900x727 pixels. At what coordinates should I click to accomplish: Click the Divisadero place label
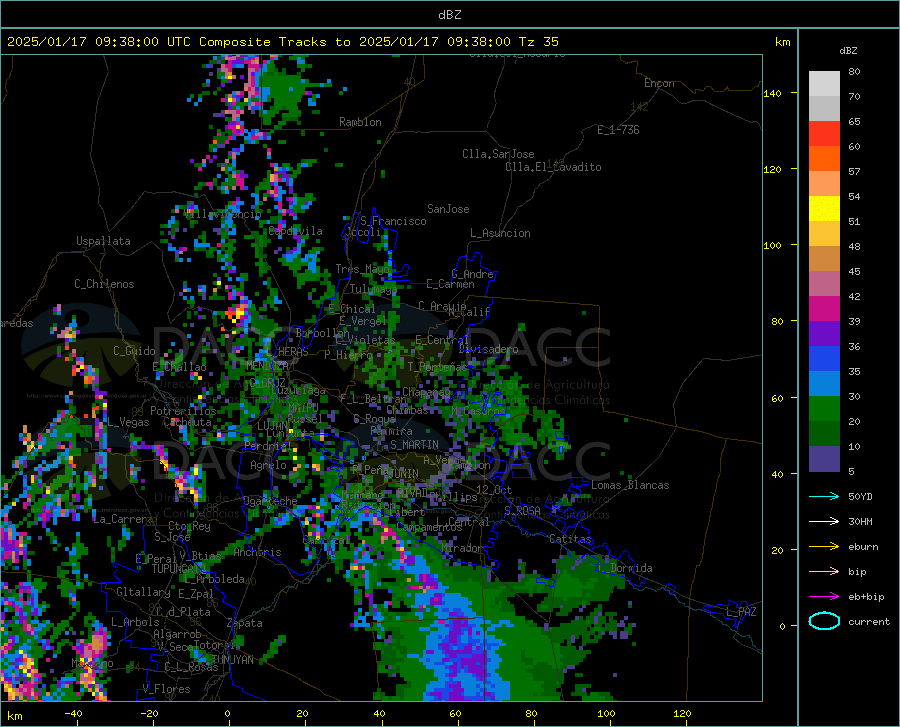tap(488, 349)
